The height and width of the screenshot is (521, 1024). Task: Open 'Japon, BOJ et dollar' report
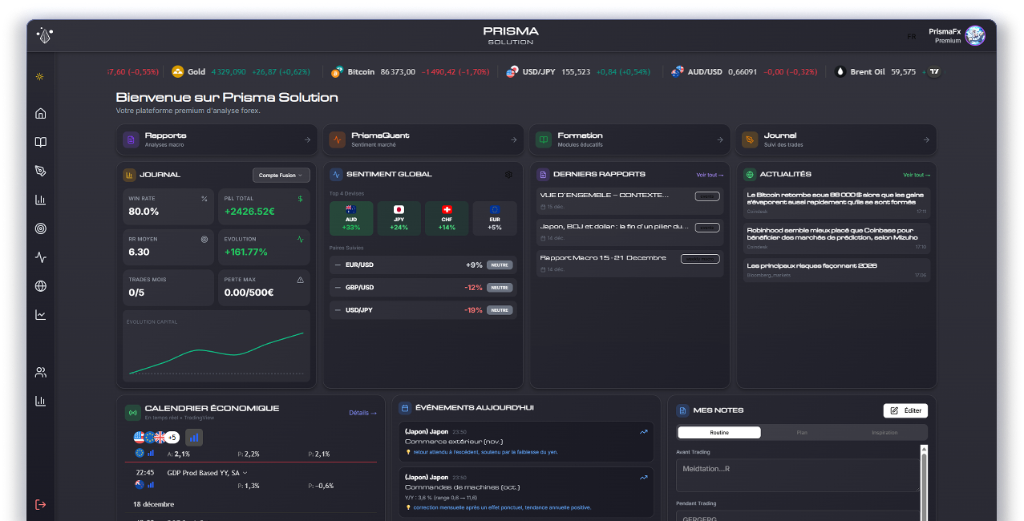pos(630,232)
